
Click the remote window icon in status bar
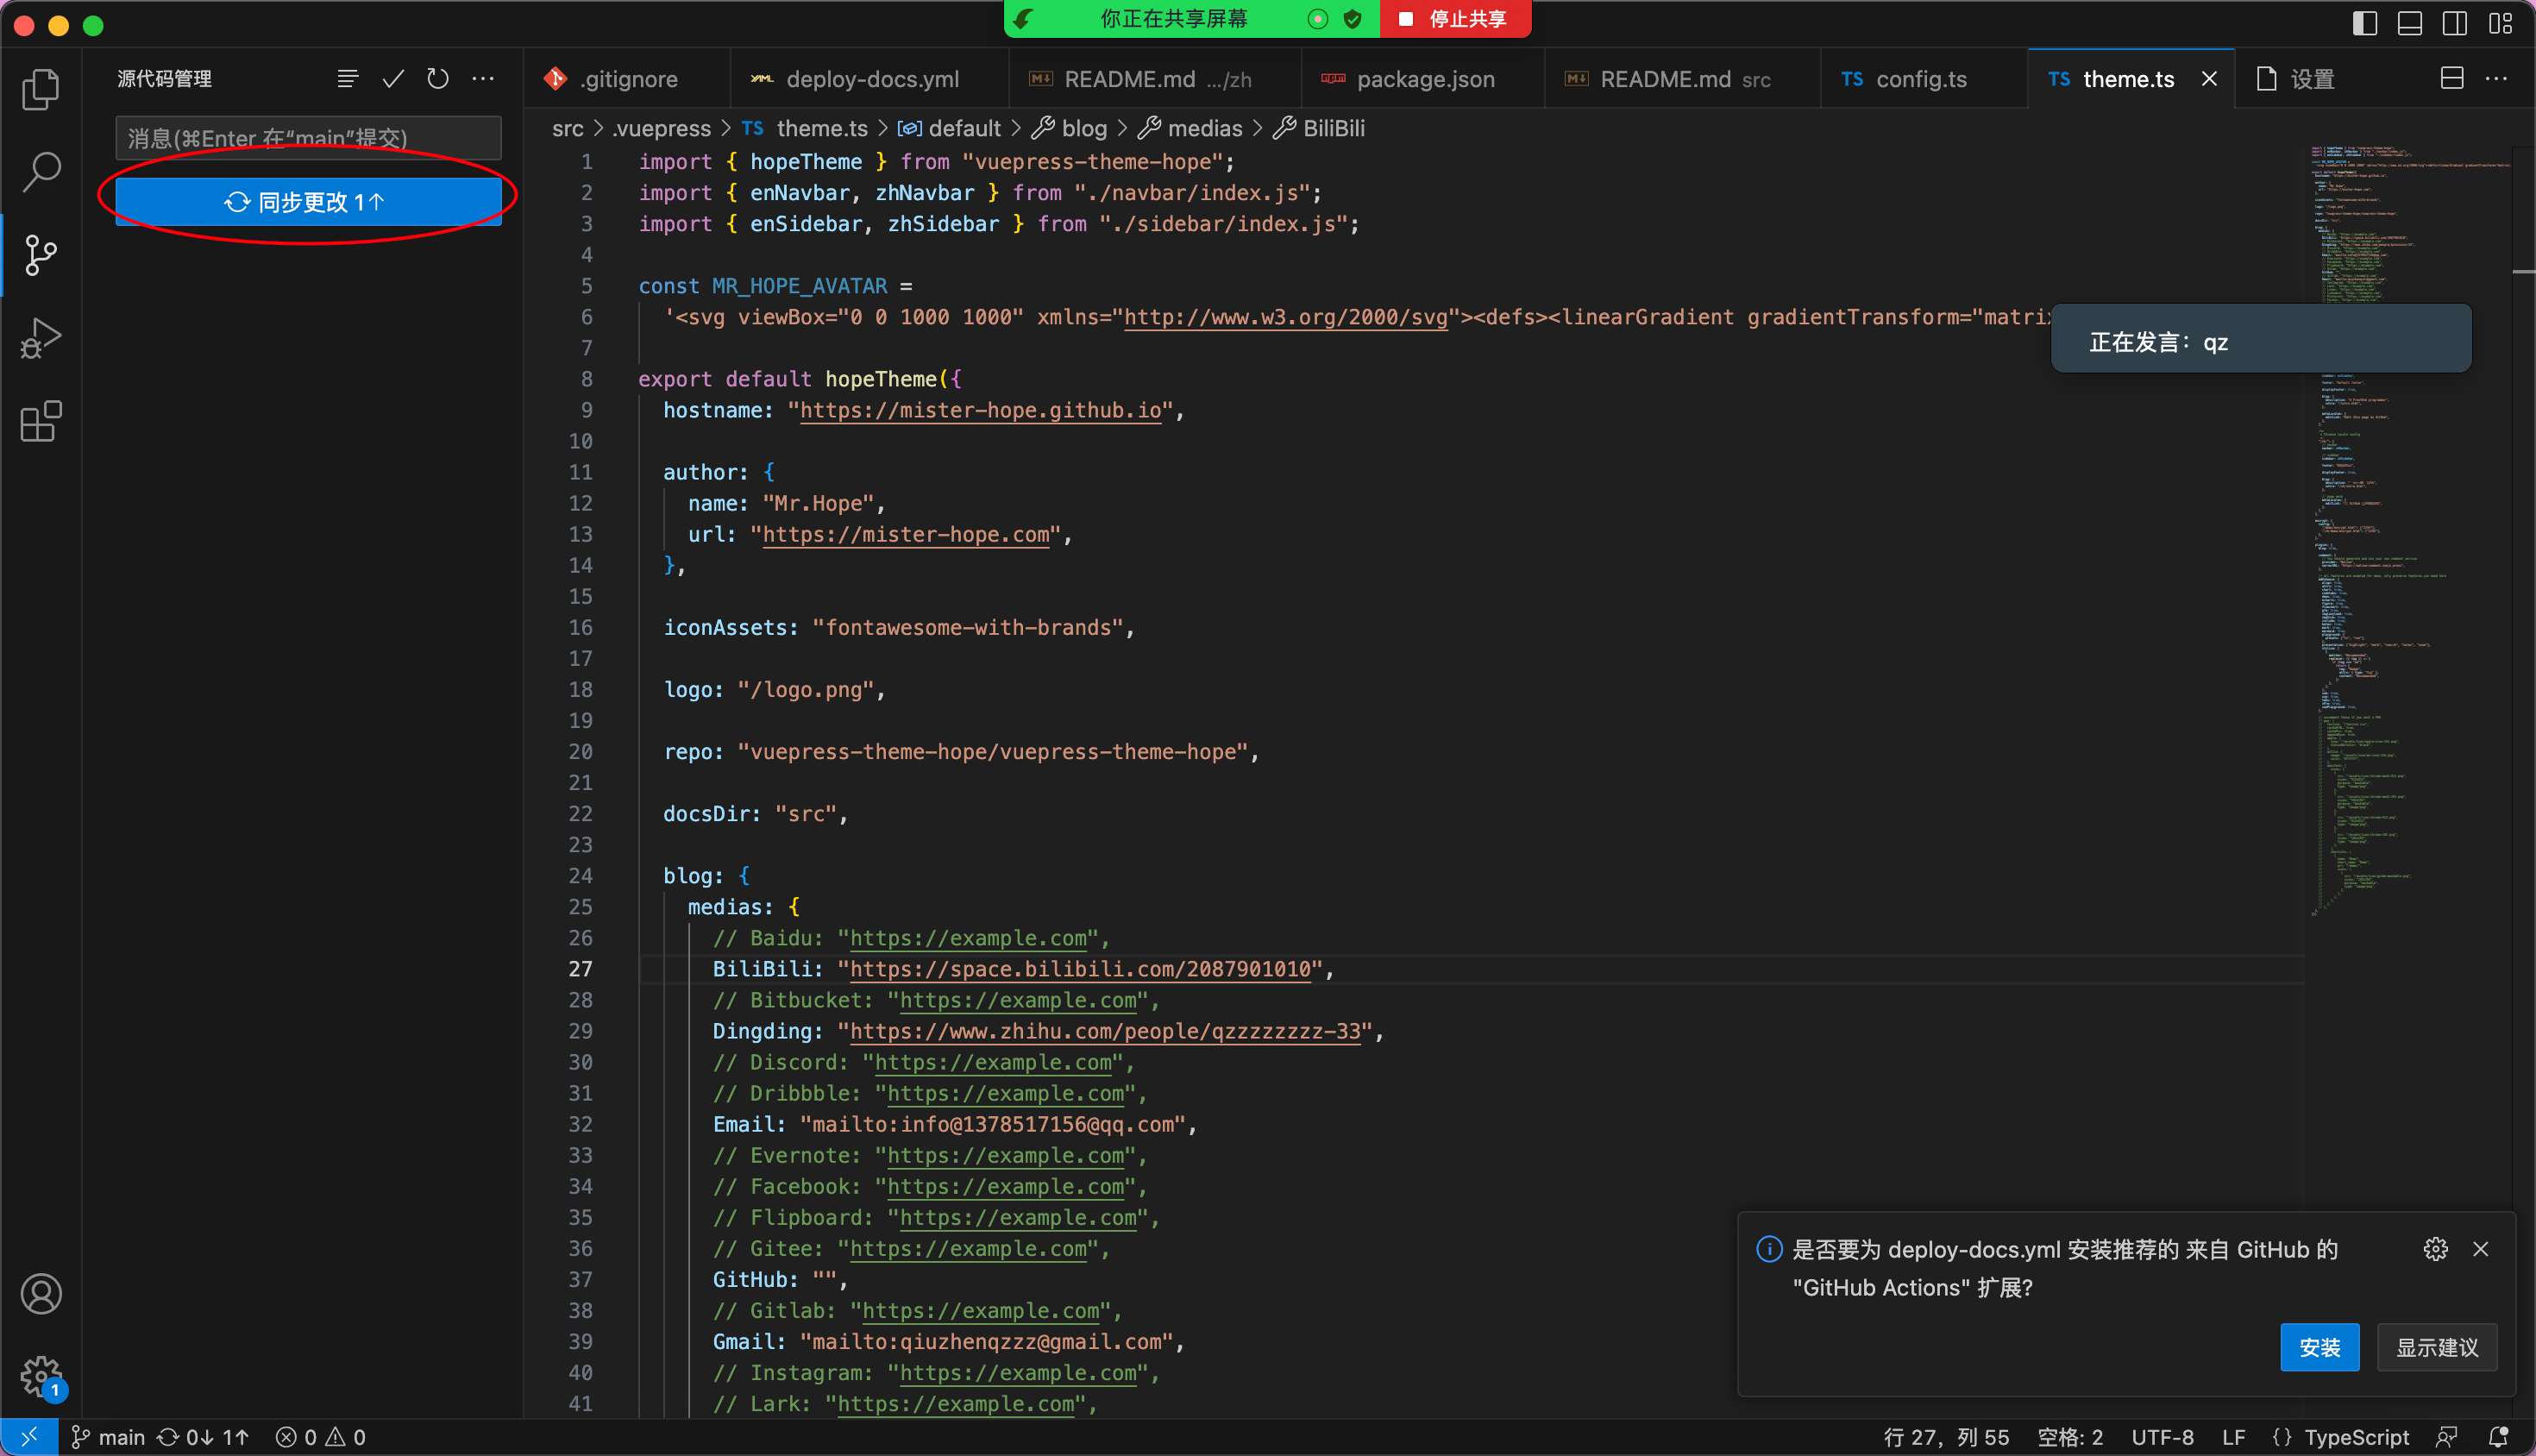point(28,1437)
